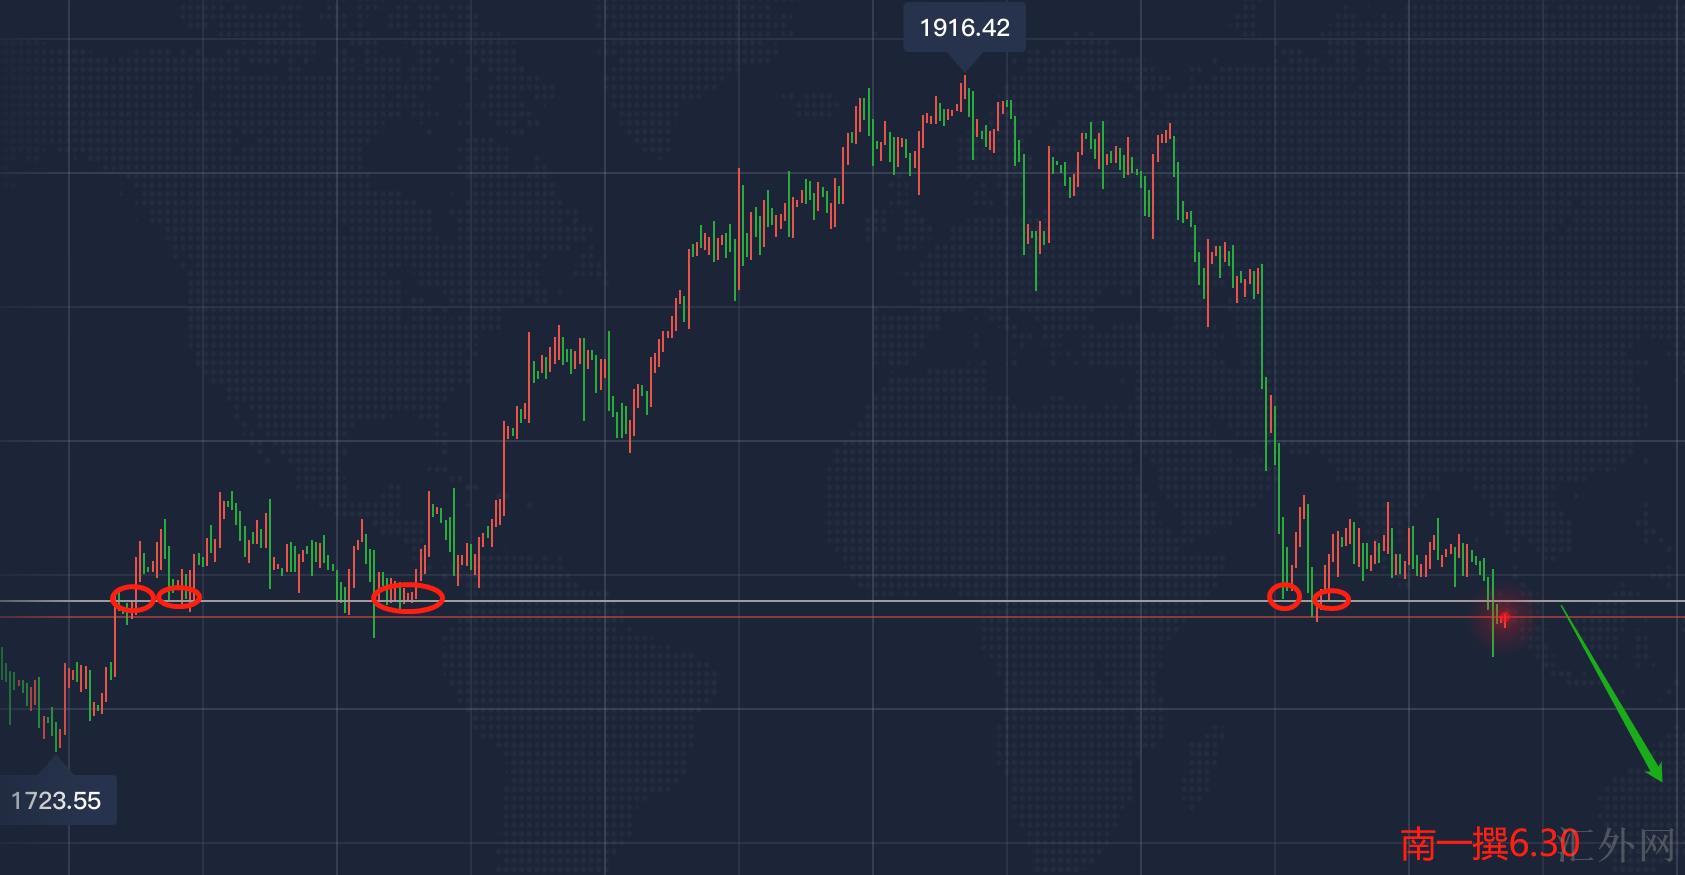Click the top start of the green arrow
Image resolution: width=1685 pixels, height=875 pixels.
(x=1563, y=608)
